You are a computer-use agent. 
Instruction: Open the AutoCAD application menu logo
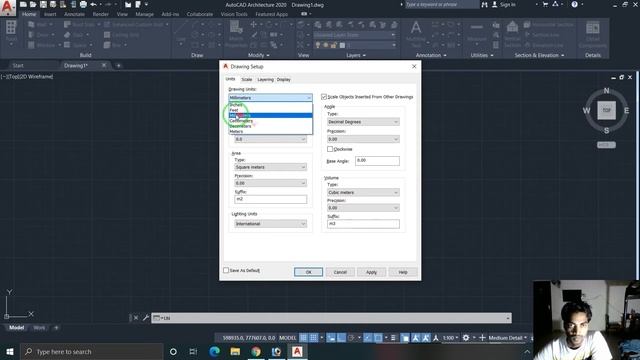(7, 8)
